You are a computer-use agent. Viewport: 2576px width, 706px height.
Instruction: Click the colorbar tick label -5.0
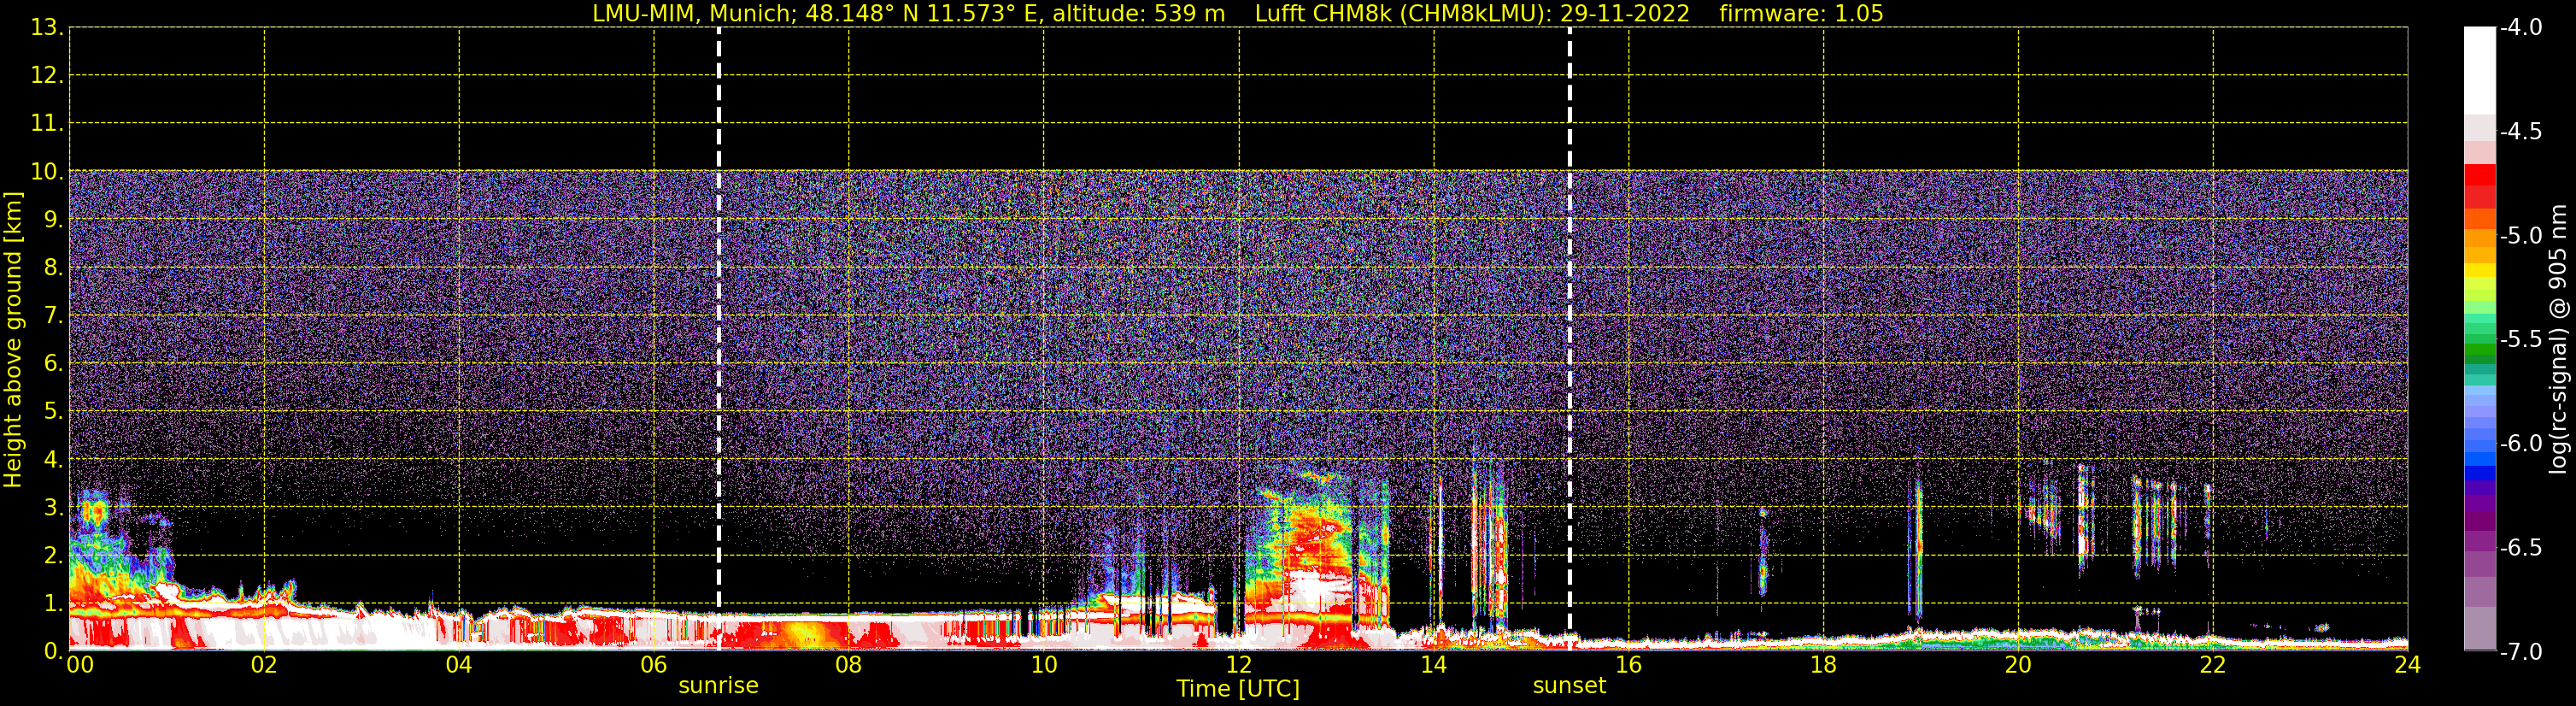[x=2520, y=236]
